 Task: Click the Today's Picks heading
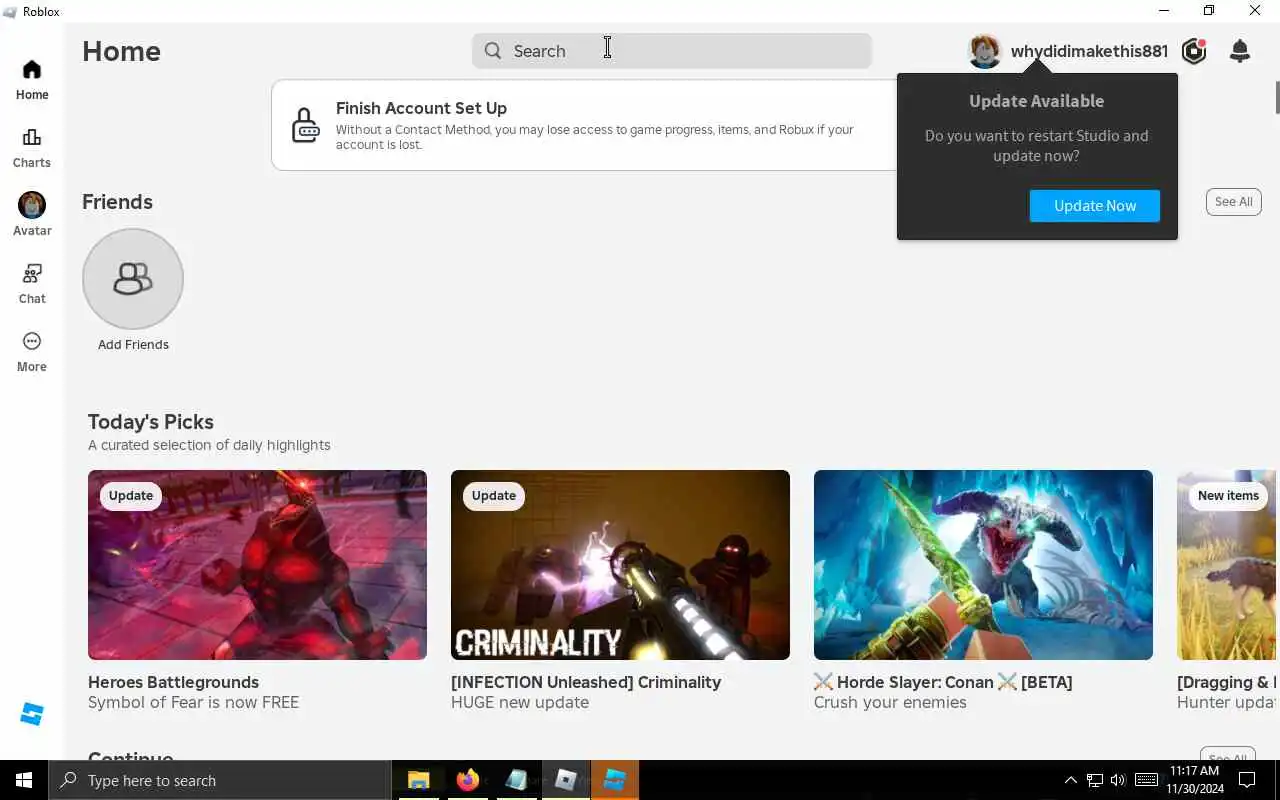point(151,422)
